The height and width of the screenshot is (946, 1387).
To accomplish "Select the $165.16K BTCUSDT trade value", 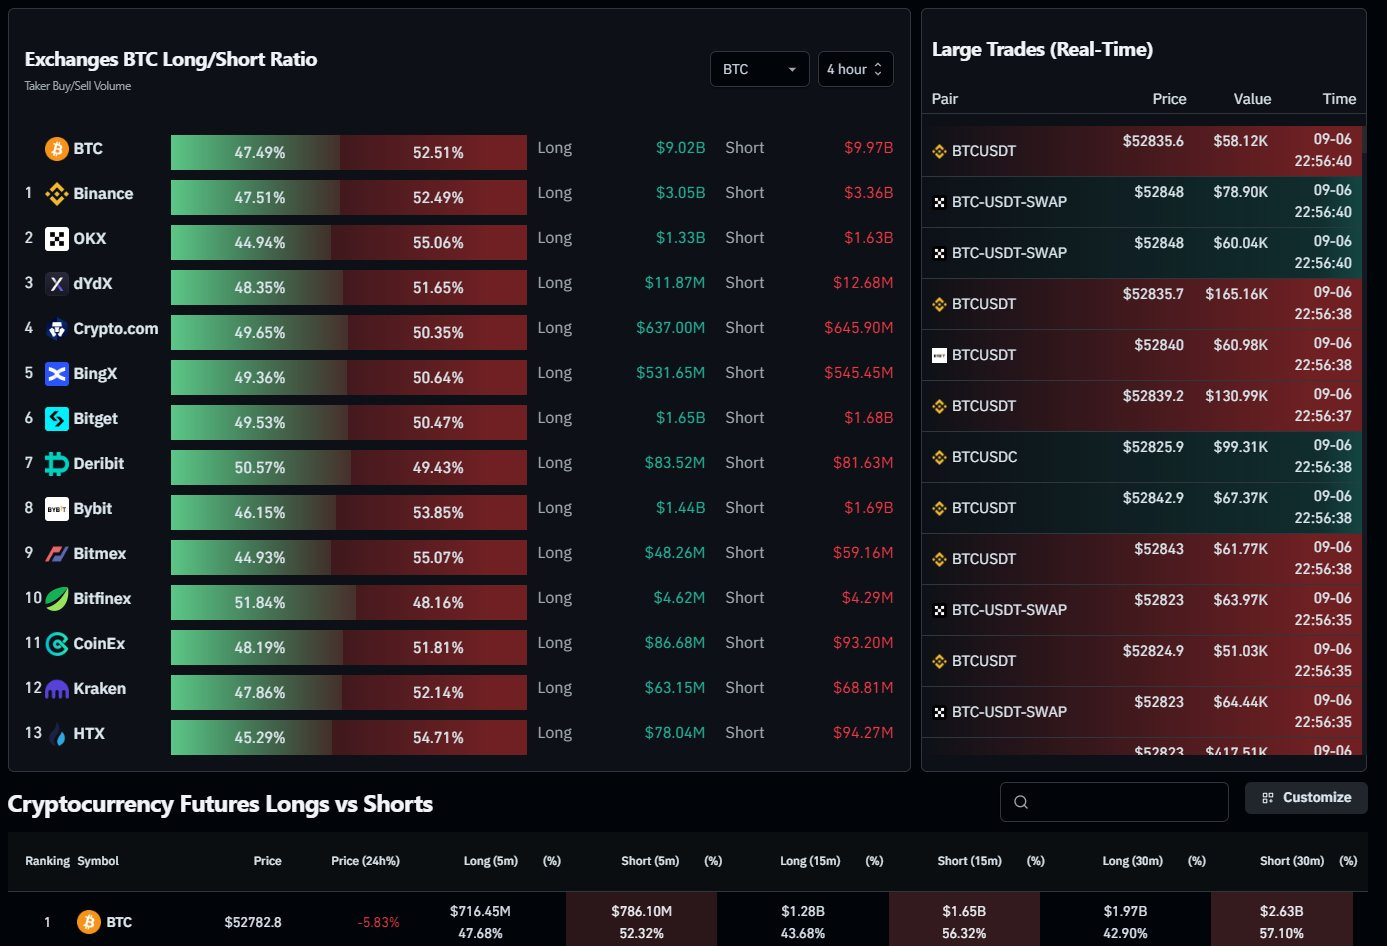I will pos(1236,294).
